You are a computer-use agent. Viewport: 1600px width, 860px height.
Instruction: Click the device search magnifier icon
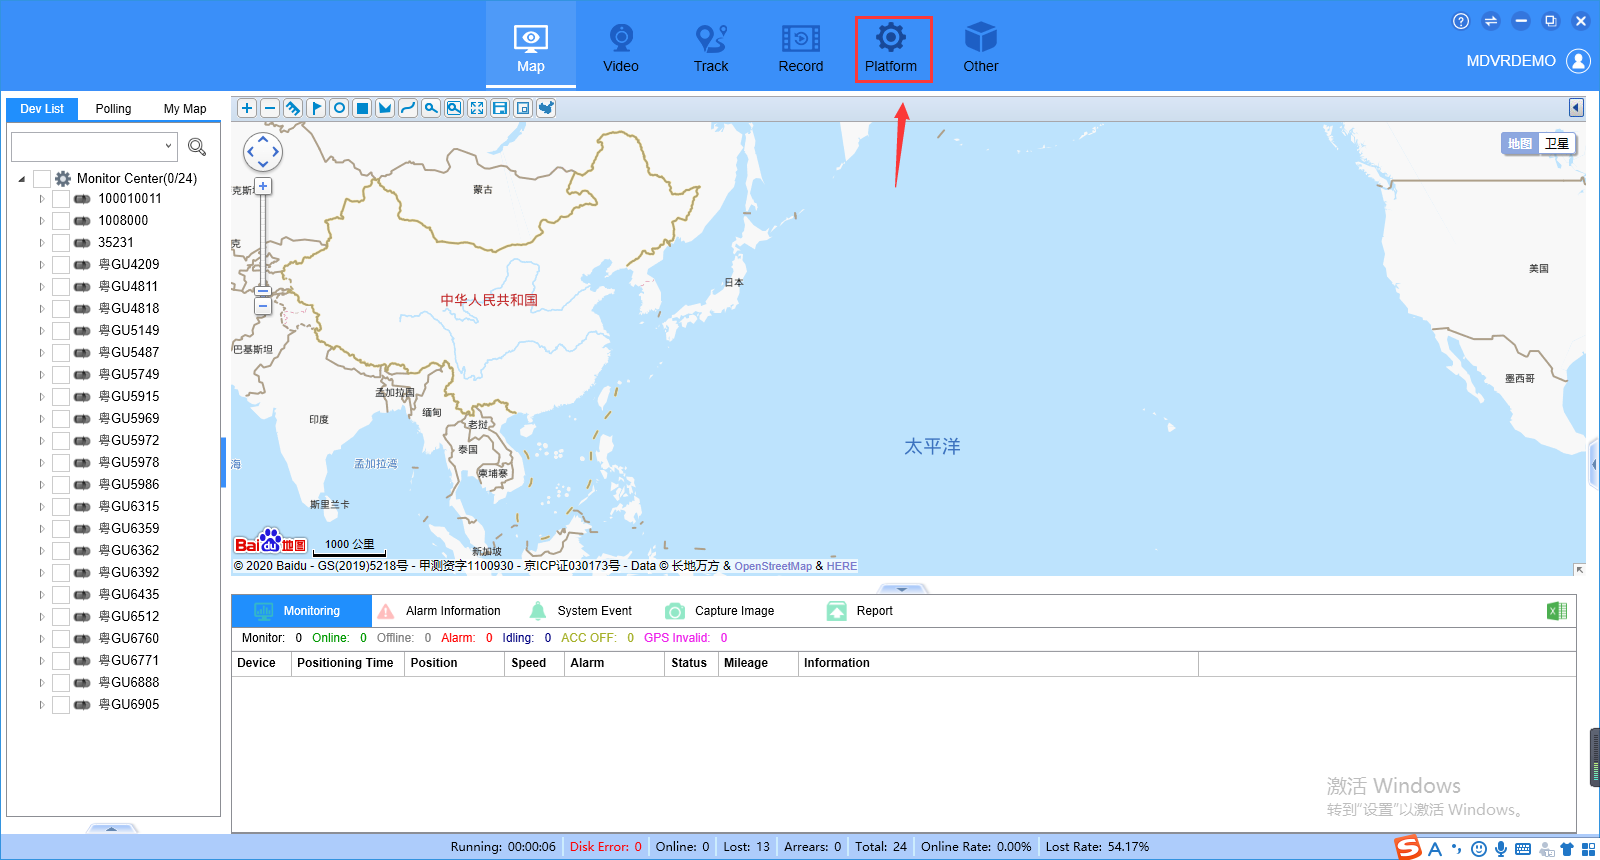coord(197,147)
